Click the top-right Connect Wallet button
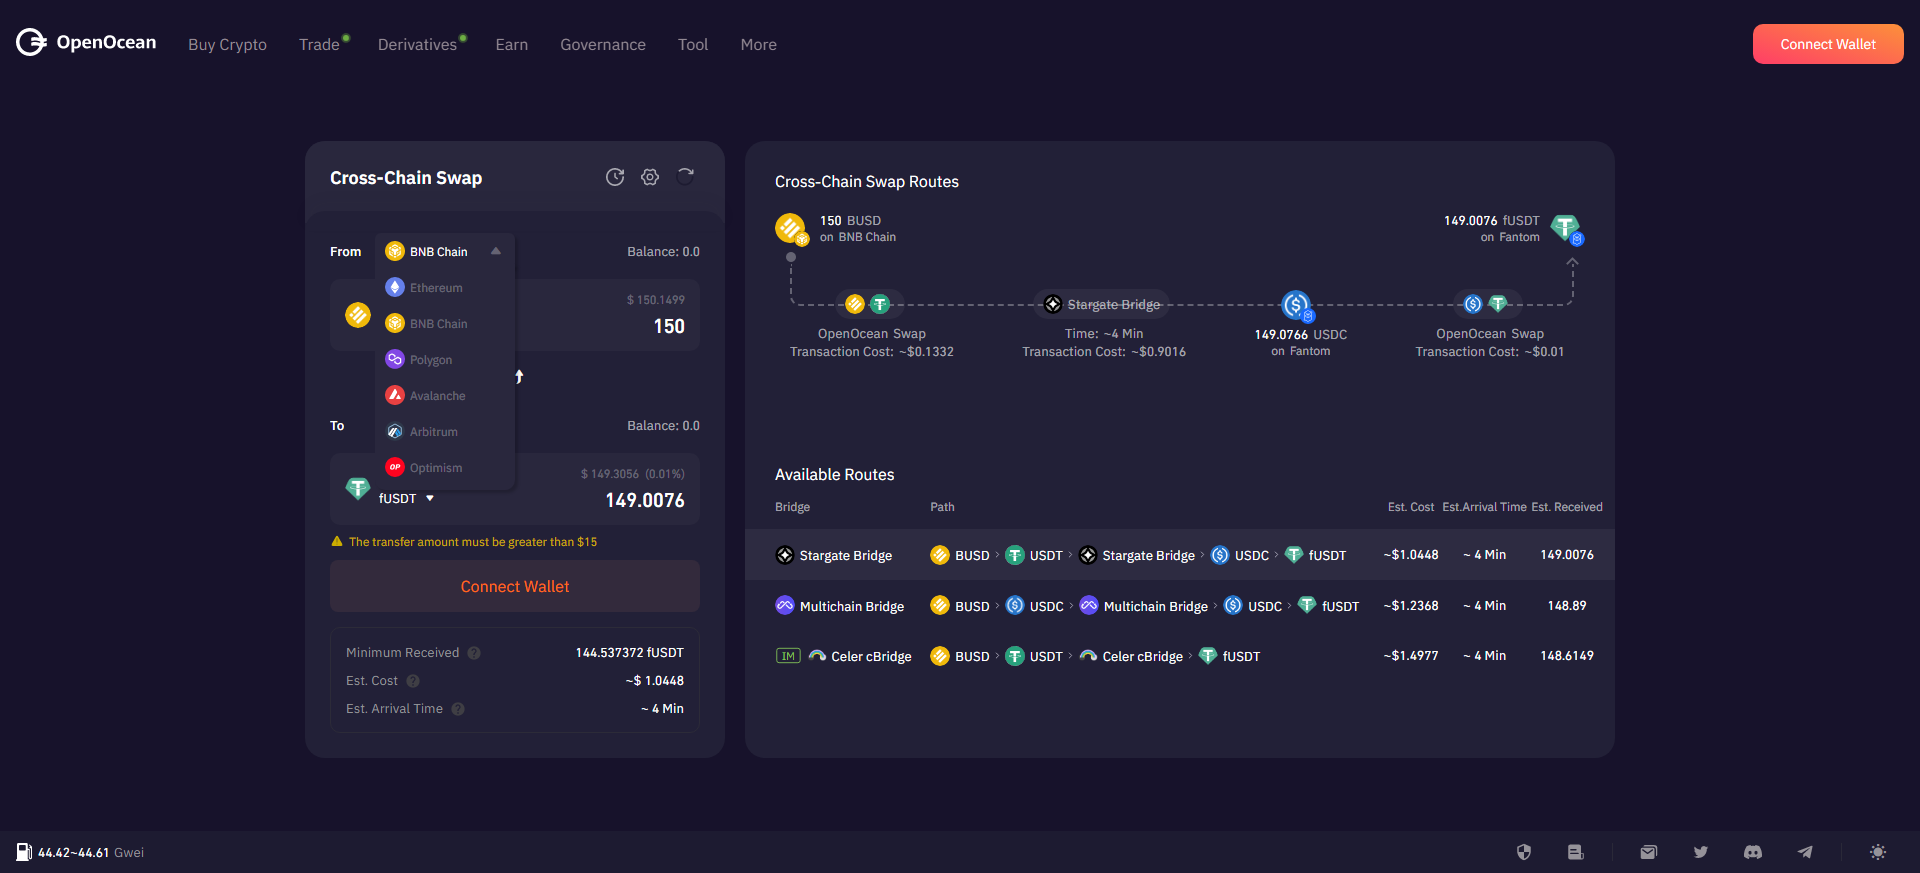Viewport: 1920px width, 873px height. (x=1827, y=44)
